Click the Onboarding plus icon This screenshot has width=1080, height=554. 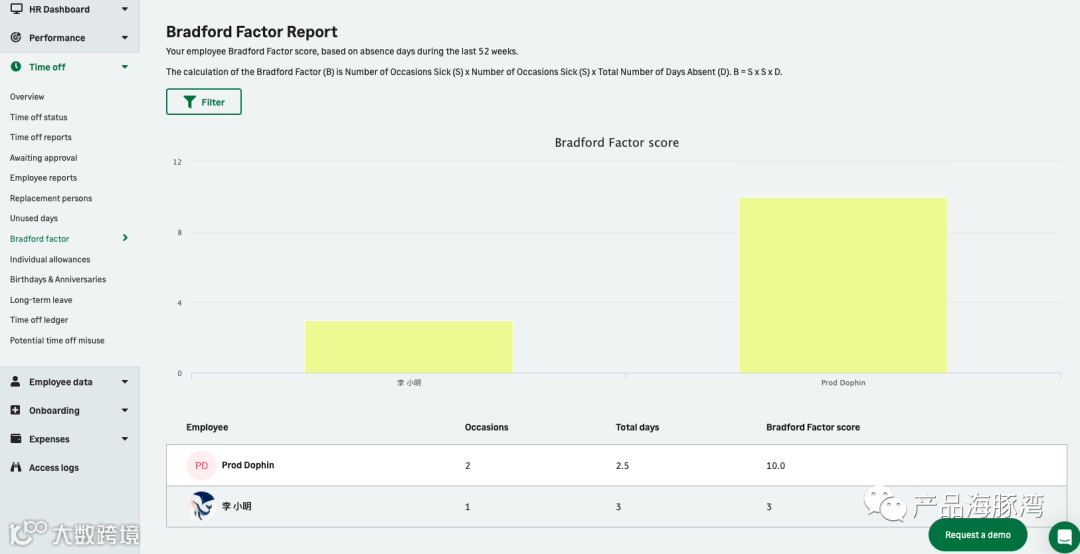click(16, 411)
